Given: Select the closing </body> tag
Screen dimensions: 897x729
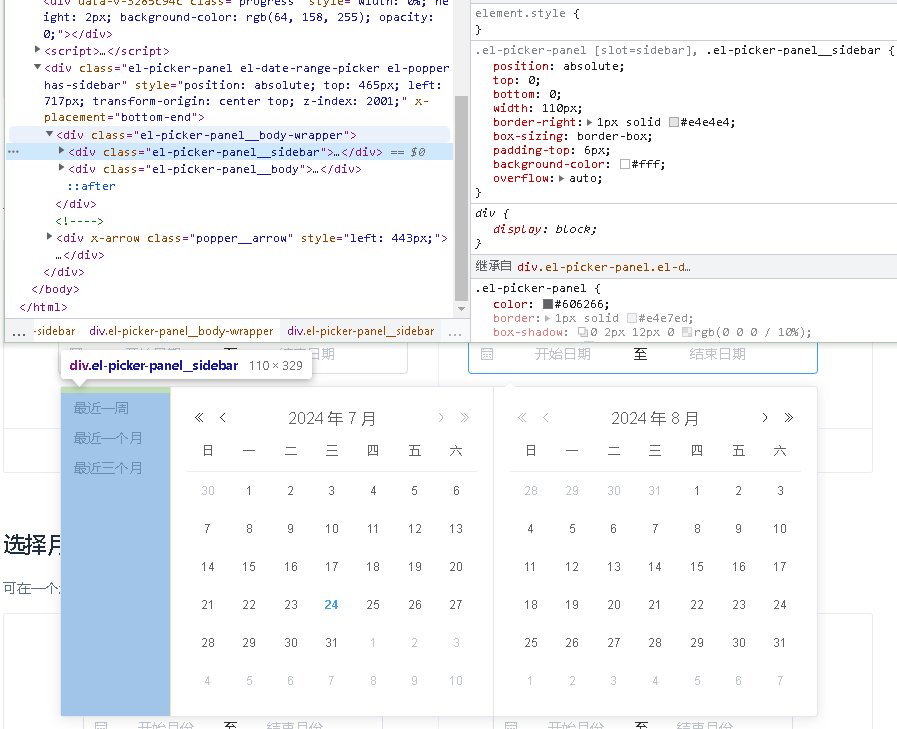Looking at the screenshot, I should 55,289.
